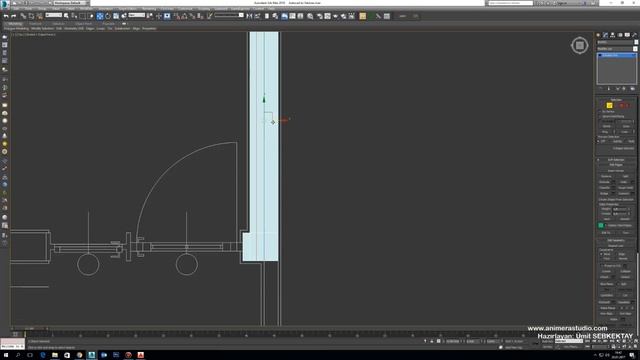Viewport: 640px width, 360px height.
Task: Click the Shrink selection button
Action: (607, 126)
